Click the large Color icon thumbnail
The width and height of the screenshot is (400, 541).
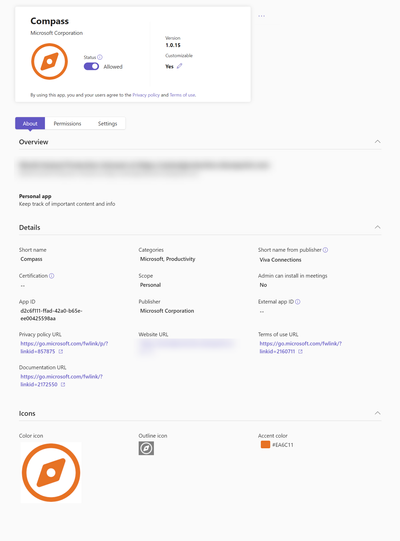click(x=51, y=472)
